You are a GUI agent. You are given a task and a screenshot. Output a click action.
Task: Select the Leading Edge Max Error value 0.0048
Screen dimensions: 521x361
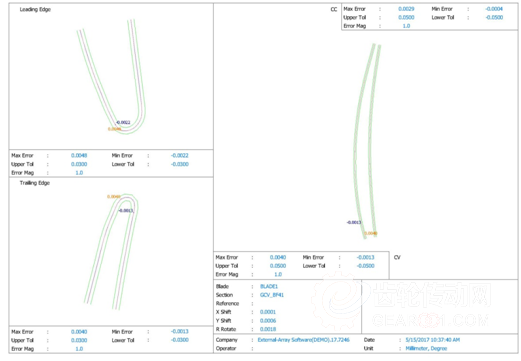point(79,155)
